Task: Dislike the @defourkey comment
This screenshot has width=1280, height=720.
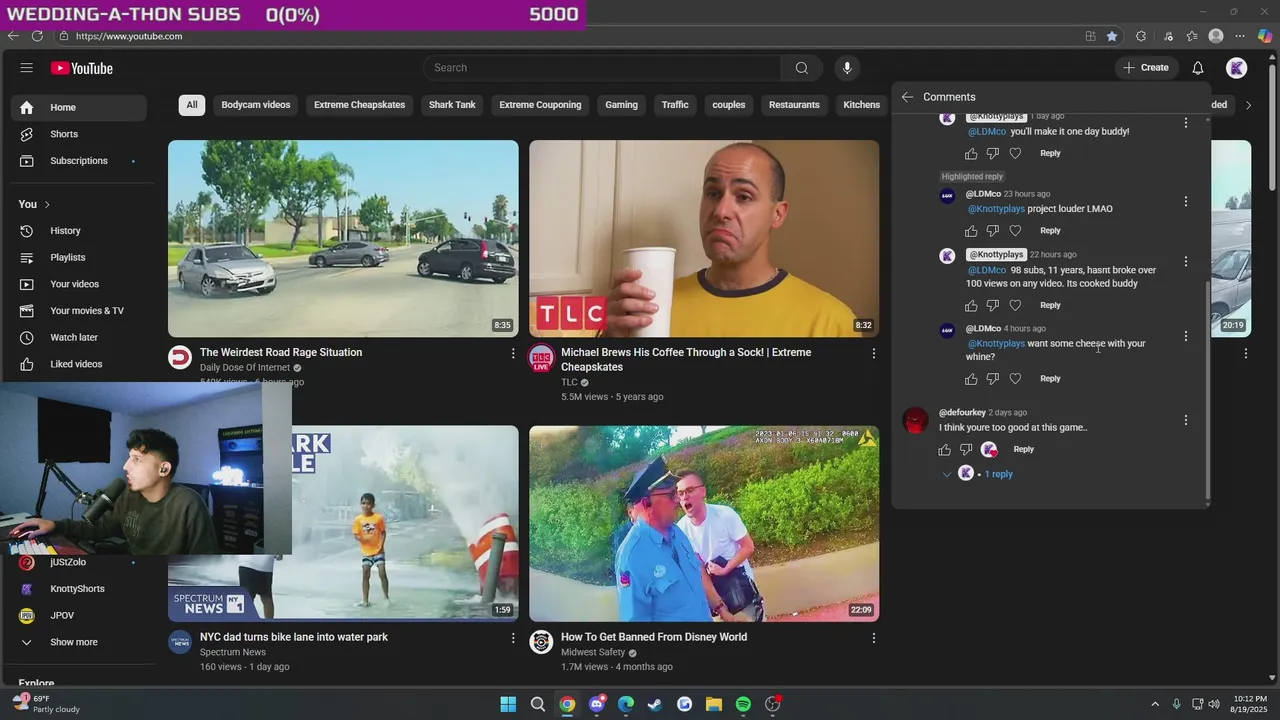Action: 966,450
